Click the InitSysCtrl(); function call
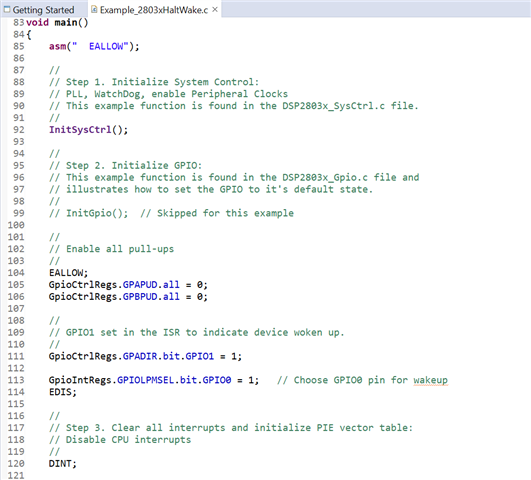This screenshot has width=531, height=480. click(x=88, y=130)
